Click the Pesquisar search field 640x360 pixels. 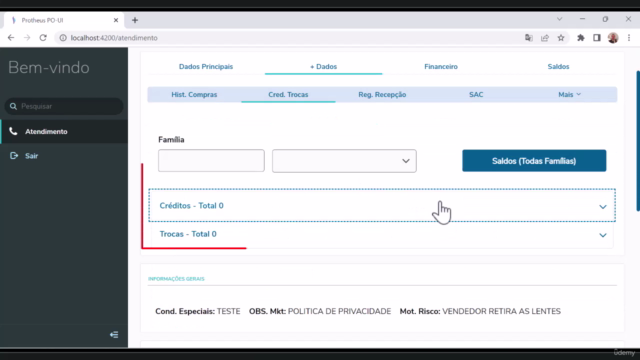64,106
